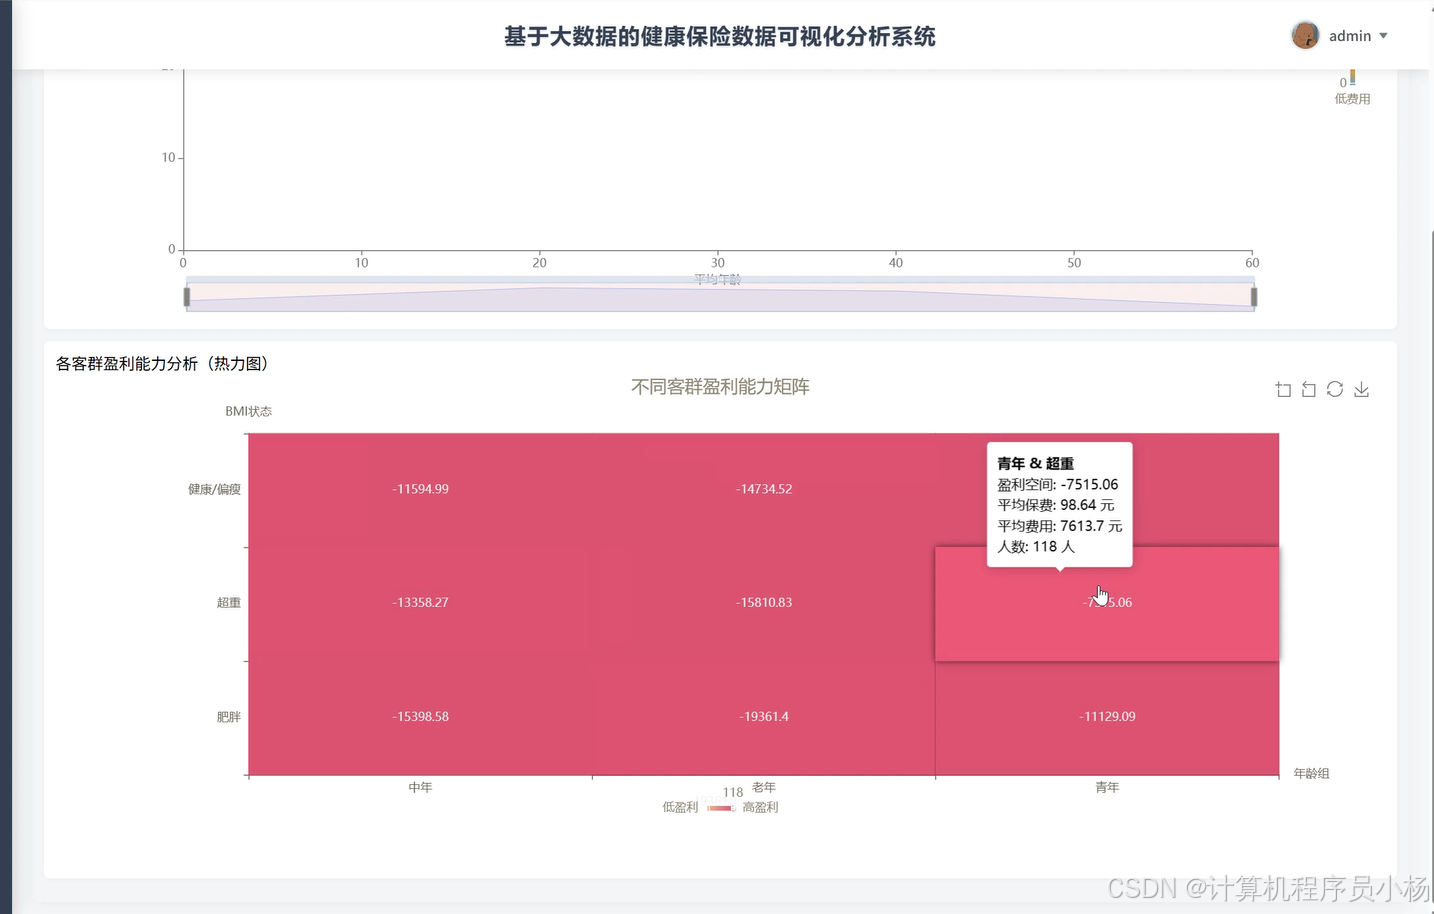Click the 不同客群盈利能力矩阵 chart title
The image size is (1434, 914).
tap(720, 387)
